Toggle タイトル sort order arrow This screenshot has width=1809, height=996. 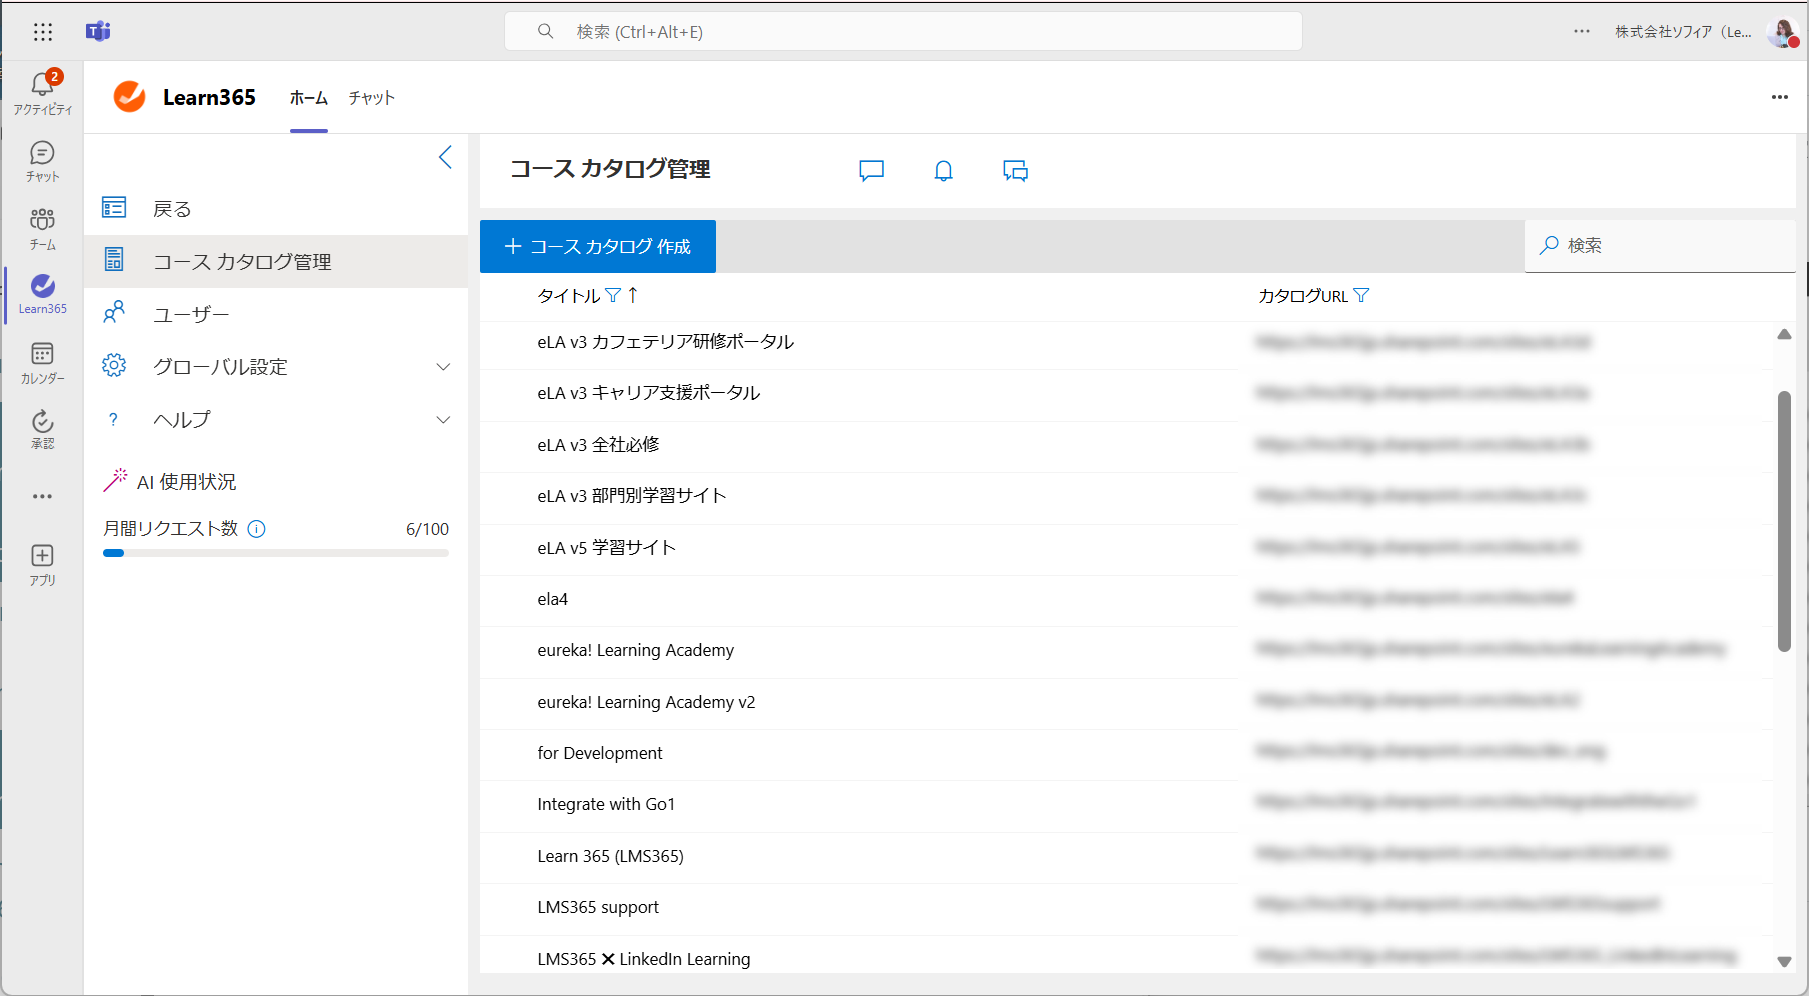[633, 295]
